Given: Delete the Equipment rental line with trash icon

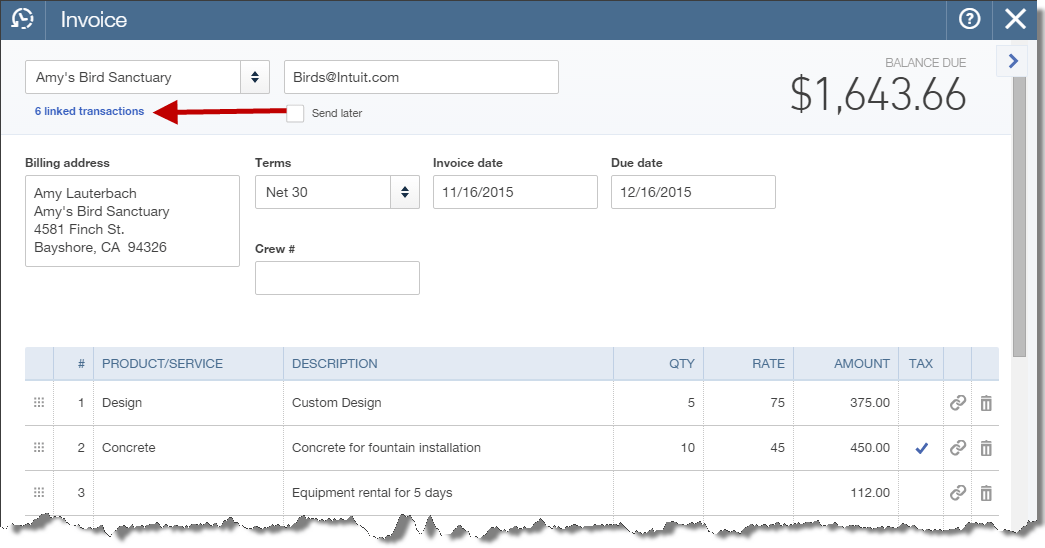Looking at the screenshot, I should click(986, 493).
